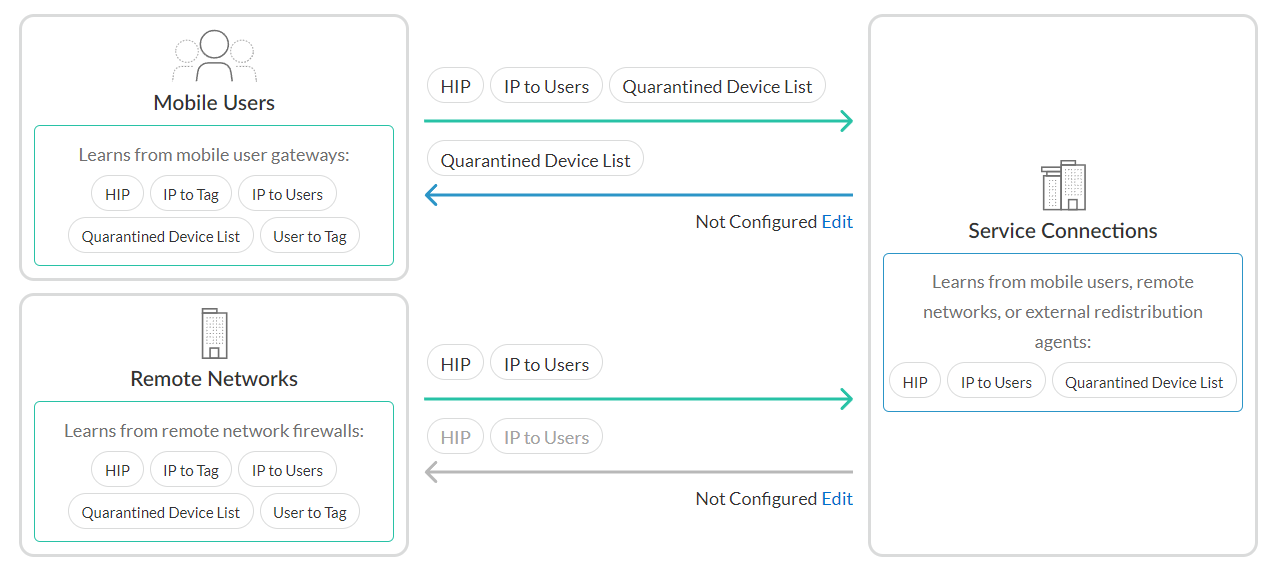This screenshot has width=1269, height=564.
Task: Click the grayed-out HIP chip
Action: point(455,438)
